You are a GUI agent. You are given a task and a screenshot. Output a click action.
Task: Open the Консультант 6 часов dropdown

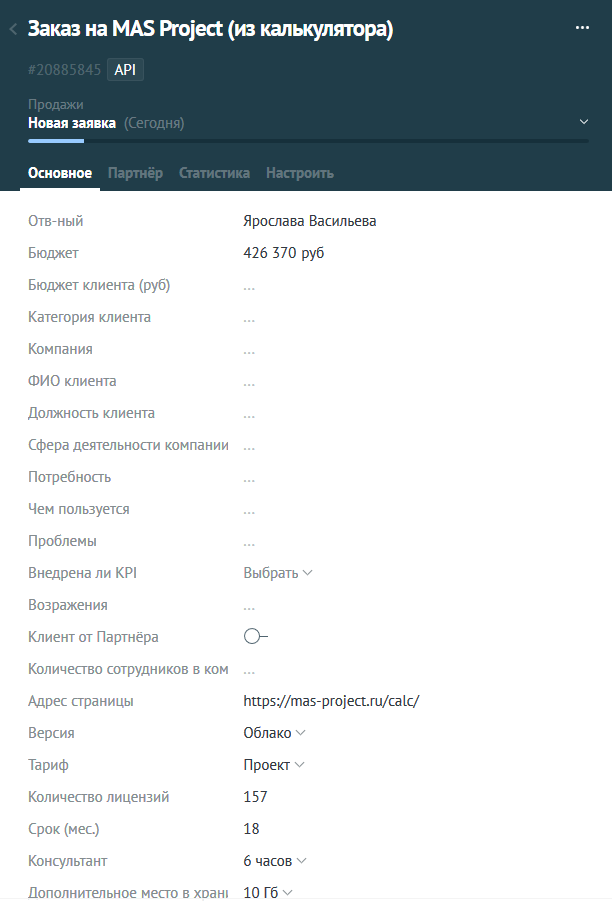274,861
